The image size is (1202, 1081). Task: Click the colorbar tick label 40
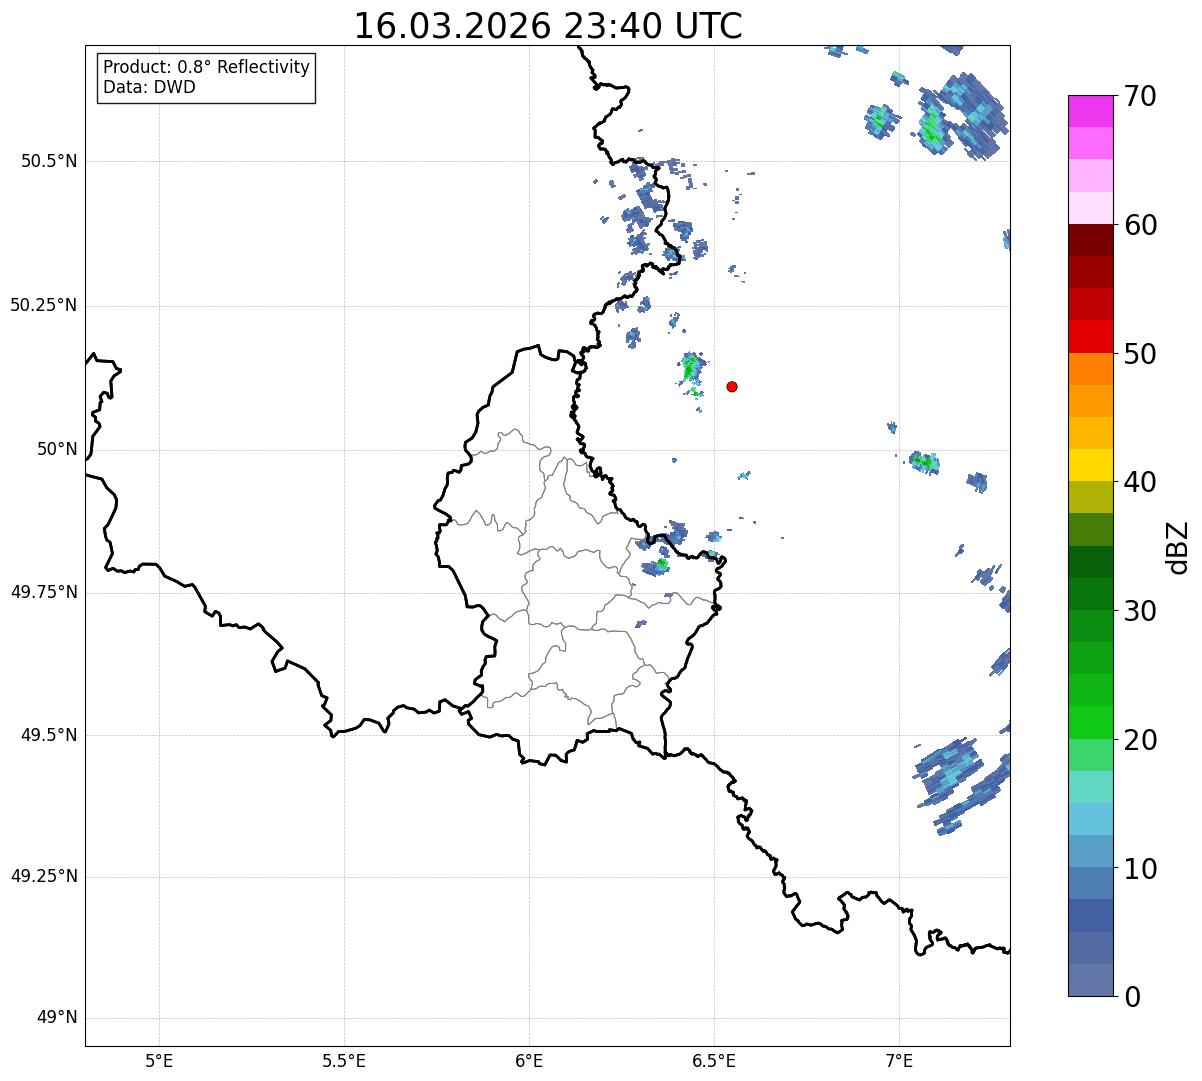1140,482
